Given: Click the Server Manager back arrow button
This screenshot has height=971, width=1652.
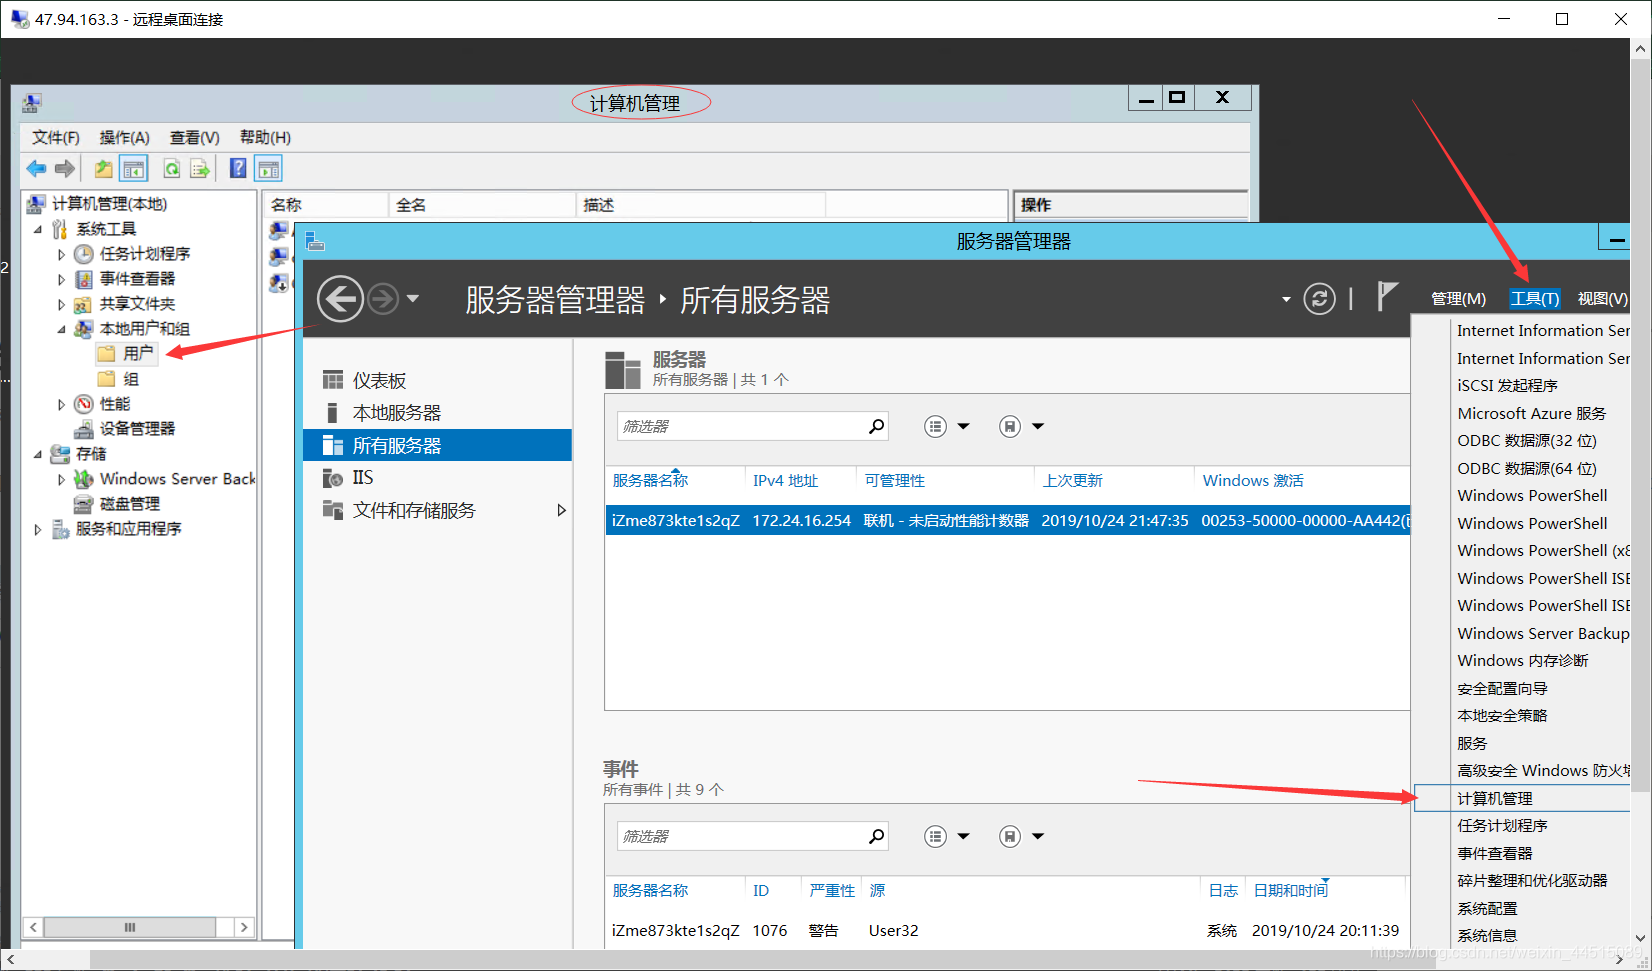Looking at the screenshot, I should 340,298.
